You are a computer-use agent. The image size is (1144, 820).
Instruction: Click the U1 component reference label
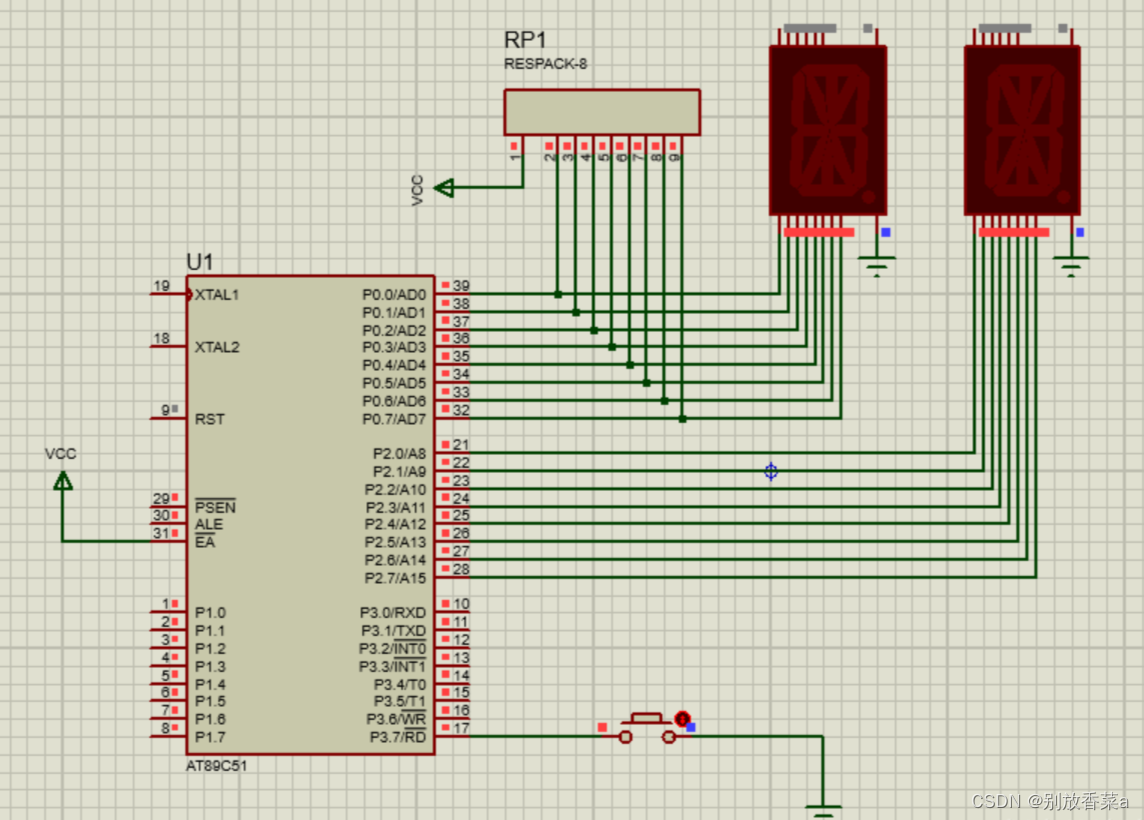(x=199, y=261)
